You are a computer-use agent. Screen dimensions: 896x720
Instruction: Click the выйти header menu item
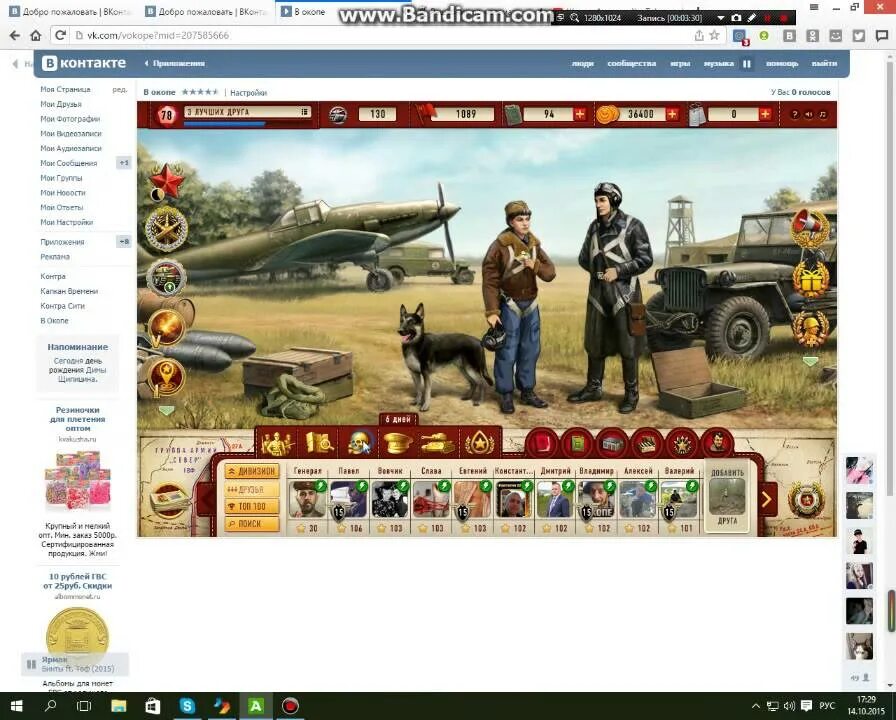click(x=824, y=63)
